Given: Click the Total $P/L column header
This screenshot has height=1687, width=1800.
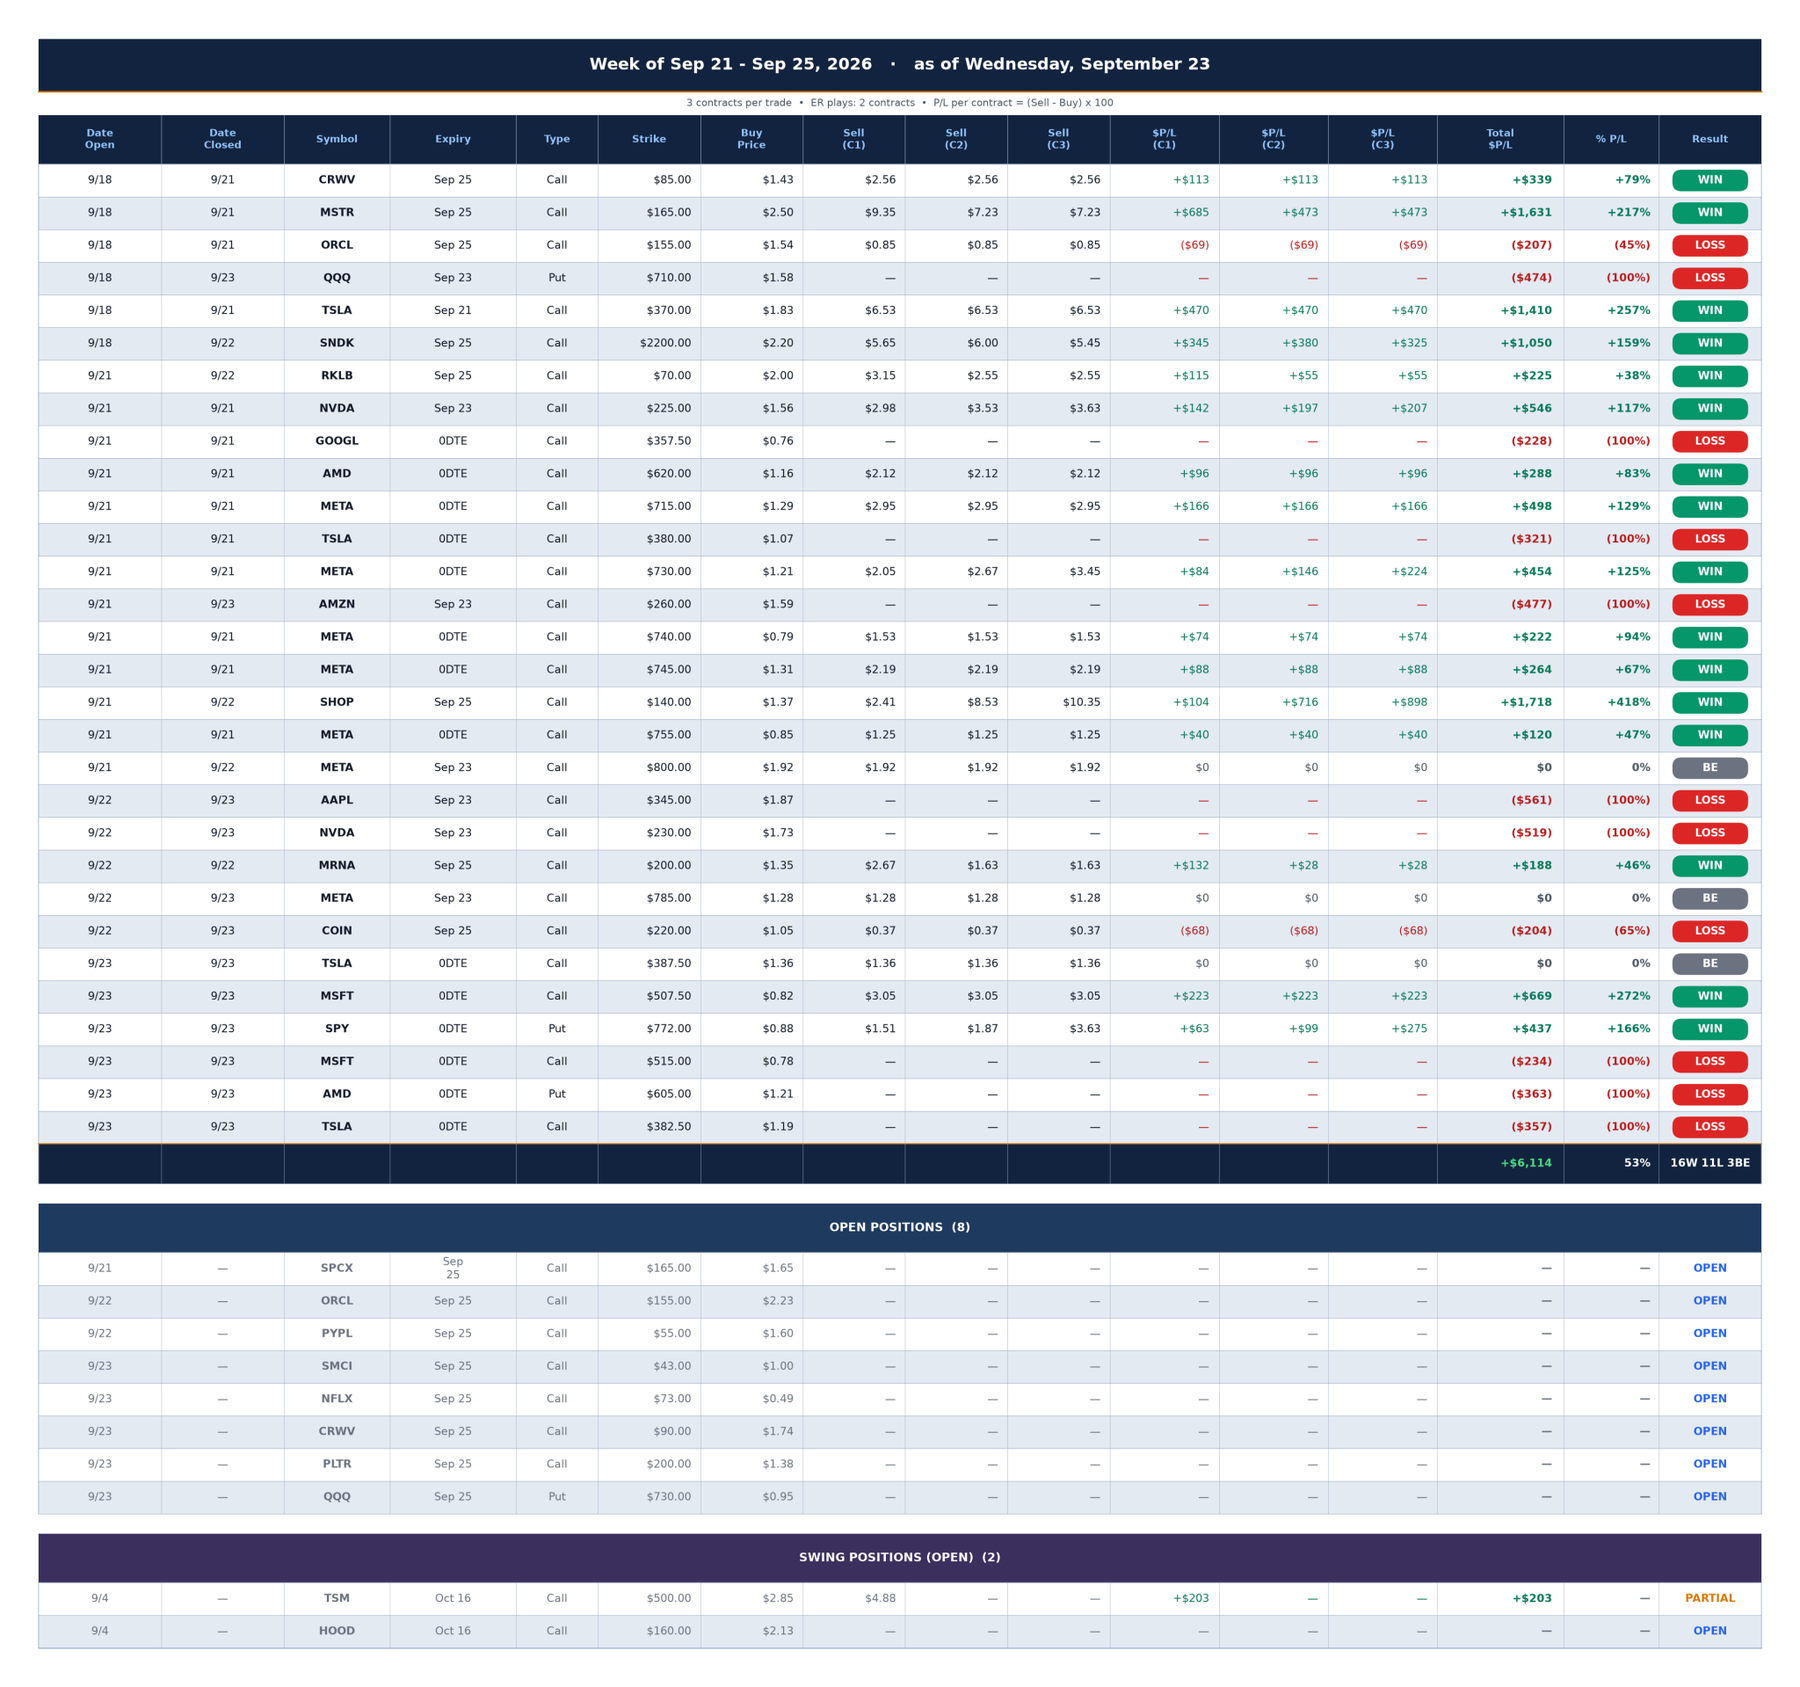Looking at the screenshot, I should click(x=1500, y=139).
